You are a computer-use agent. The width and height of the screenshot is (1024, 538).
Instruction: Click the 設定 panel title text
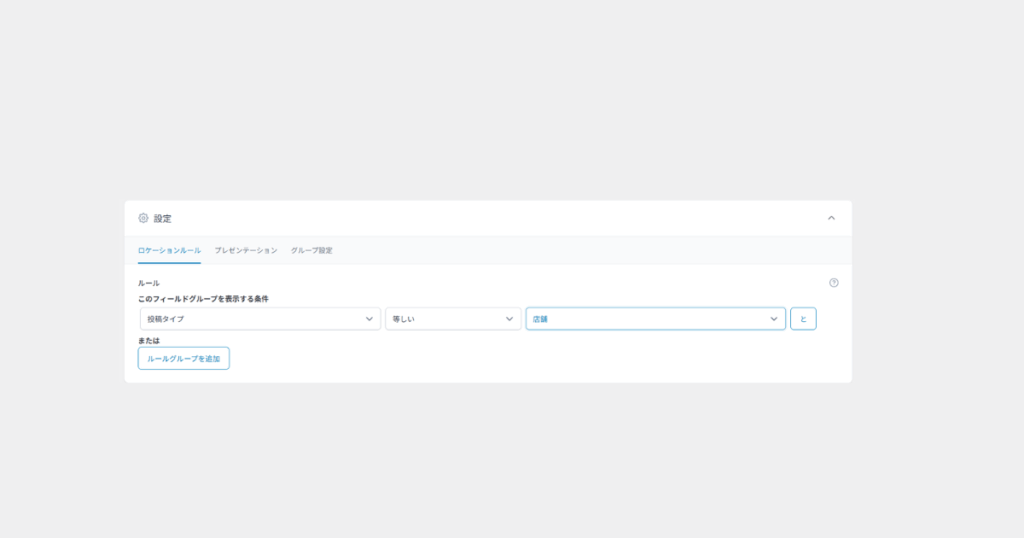click(x=163, y=218)
